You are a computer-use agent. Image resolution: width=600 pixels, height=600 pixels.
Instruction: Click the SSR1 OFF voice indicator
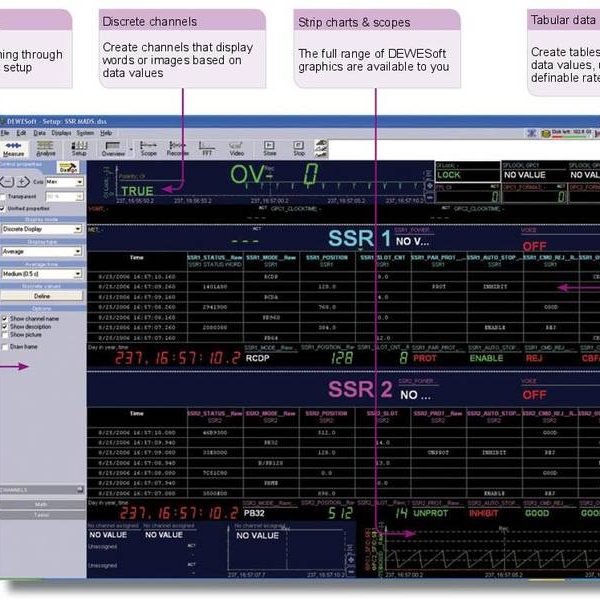(x=535, y=246)
